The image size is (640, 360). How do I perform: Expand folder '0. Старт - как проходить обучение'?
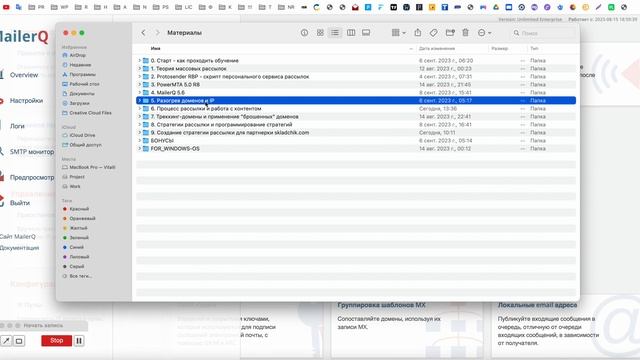139,60
